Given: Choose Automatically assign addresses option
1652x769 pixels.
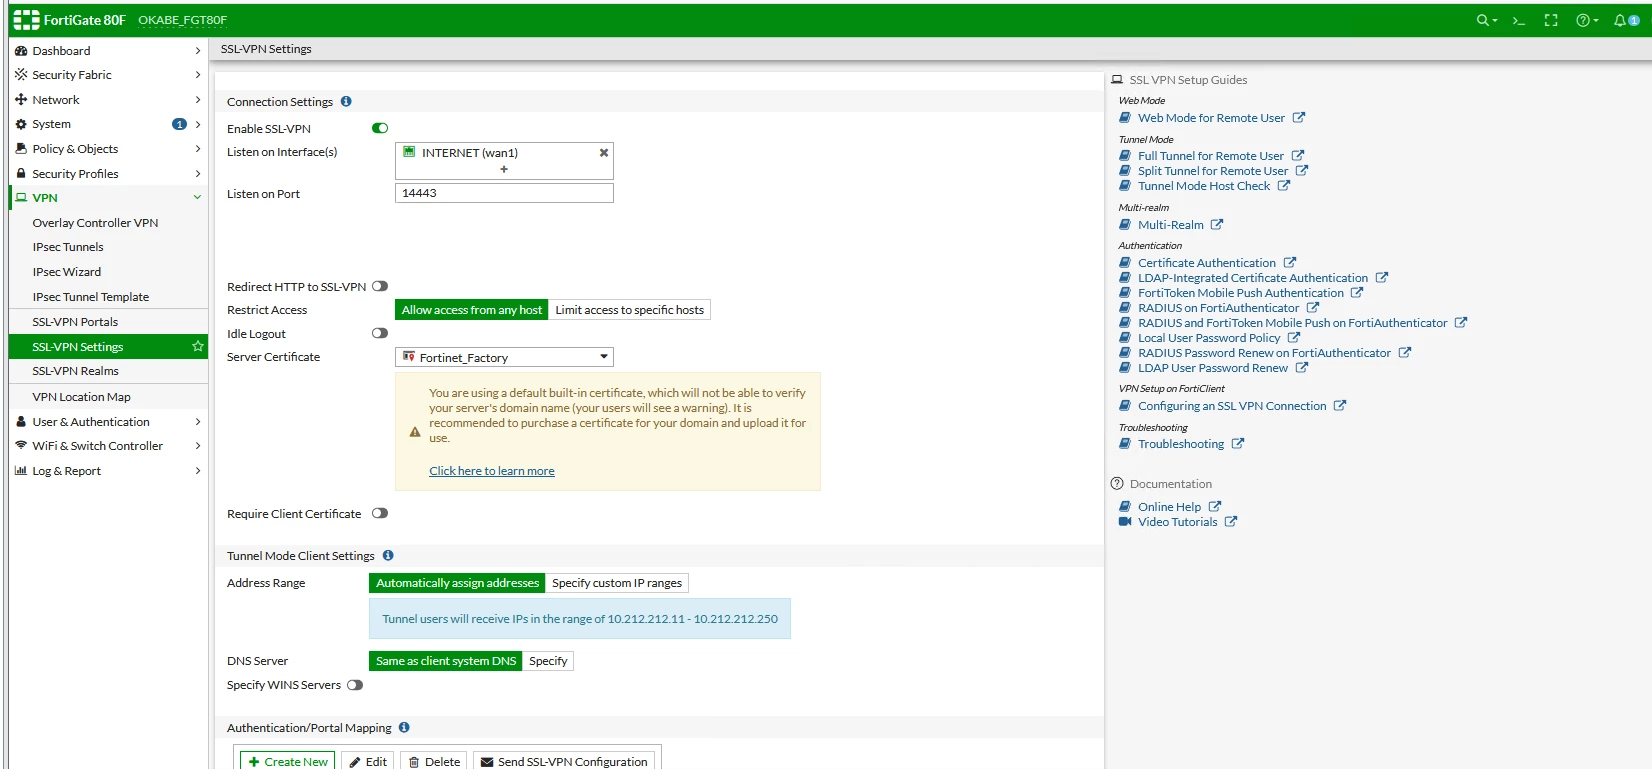Looking at the screenshot, I should tap(457, 583).
